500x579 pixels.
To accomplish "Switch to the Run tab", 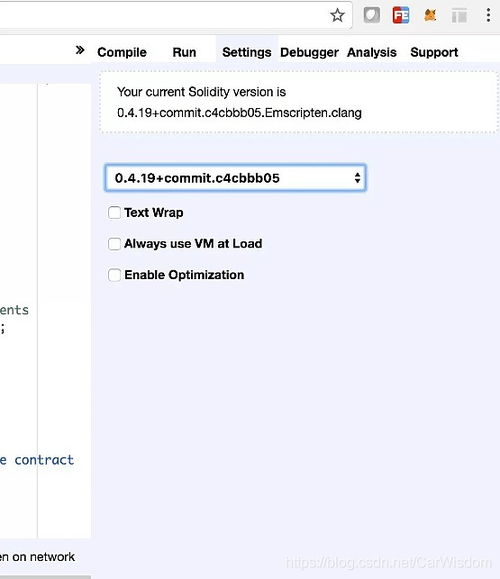I will pyautogui.click(x=184, y=52).
